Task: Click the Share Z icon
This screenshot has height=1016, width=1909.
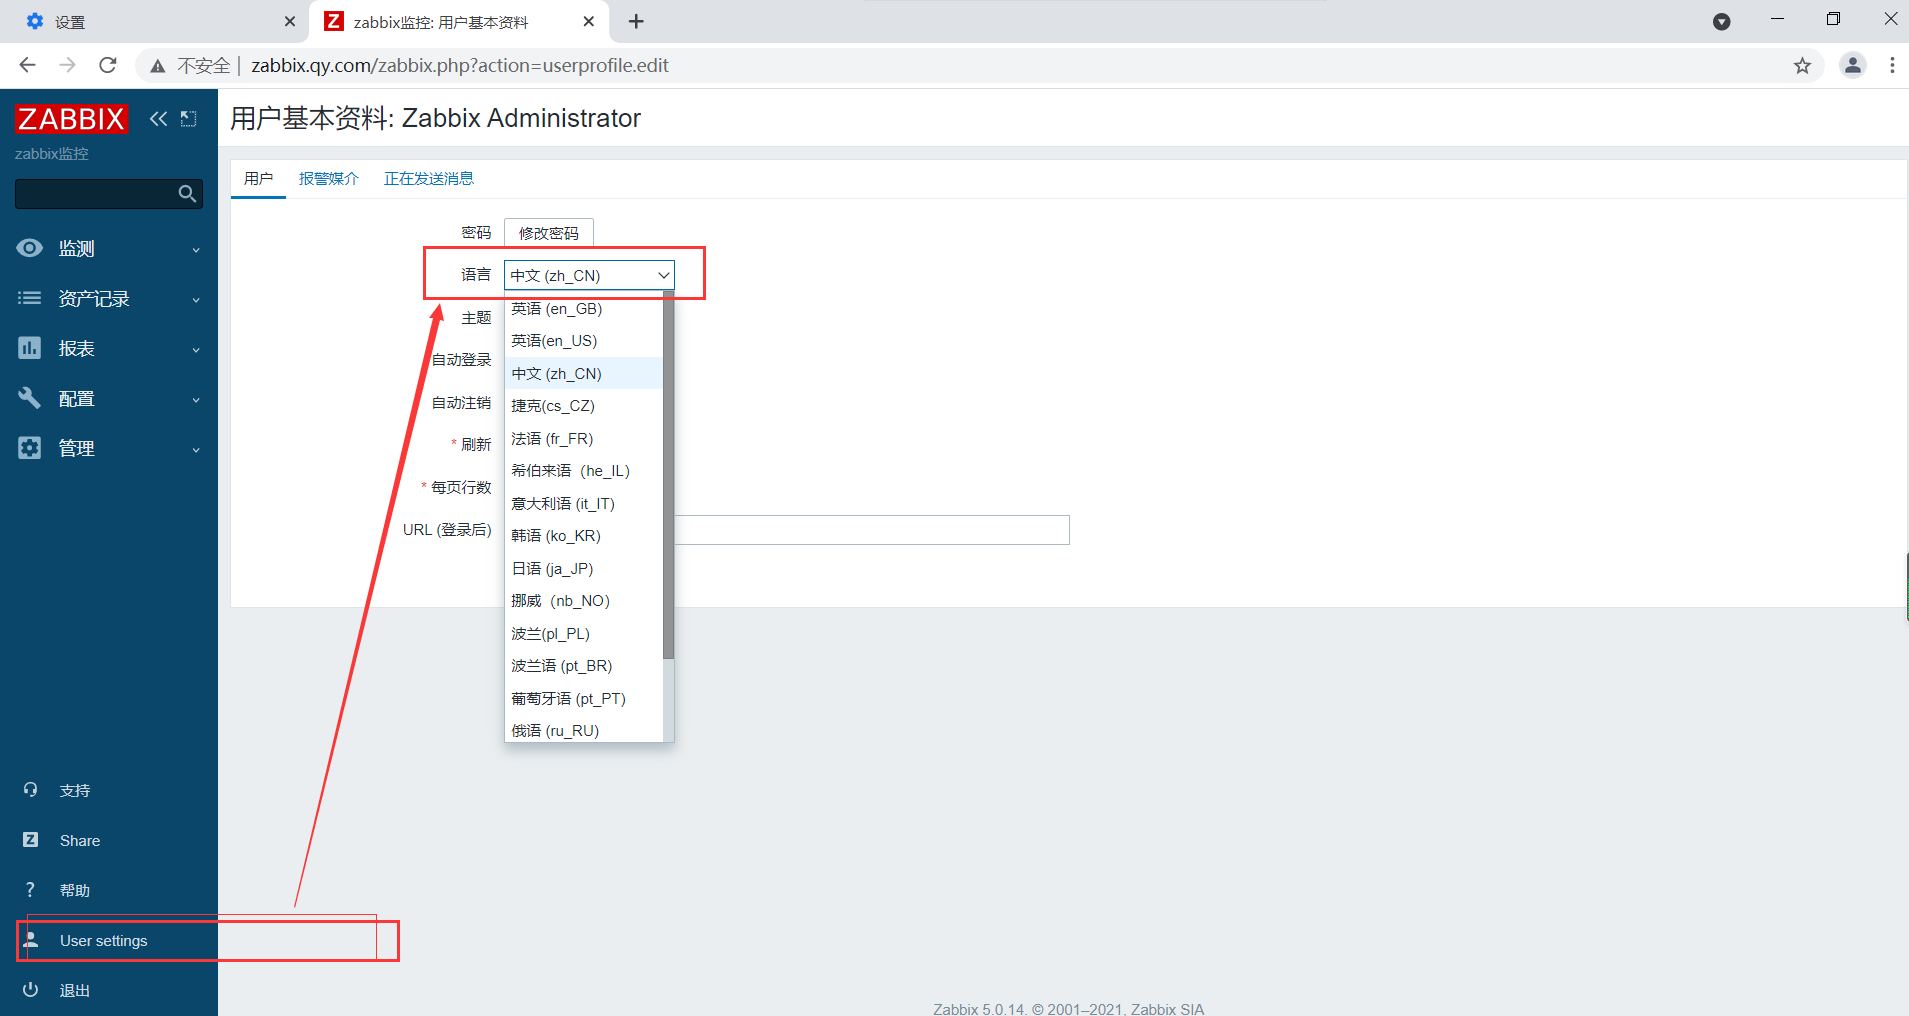Action: tap(31, 840)
